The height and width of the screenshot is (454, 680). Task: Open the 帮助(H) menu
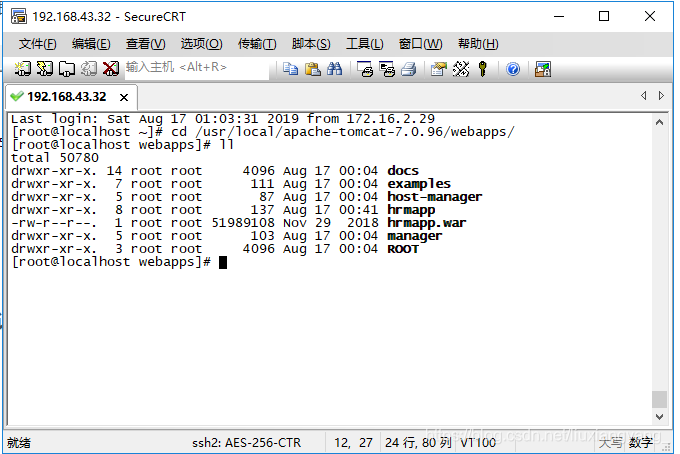(x=478, y=44)
